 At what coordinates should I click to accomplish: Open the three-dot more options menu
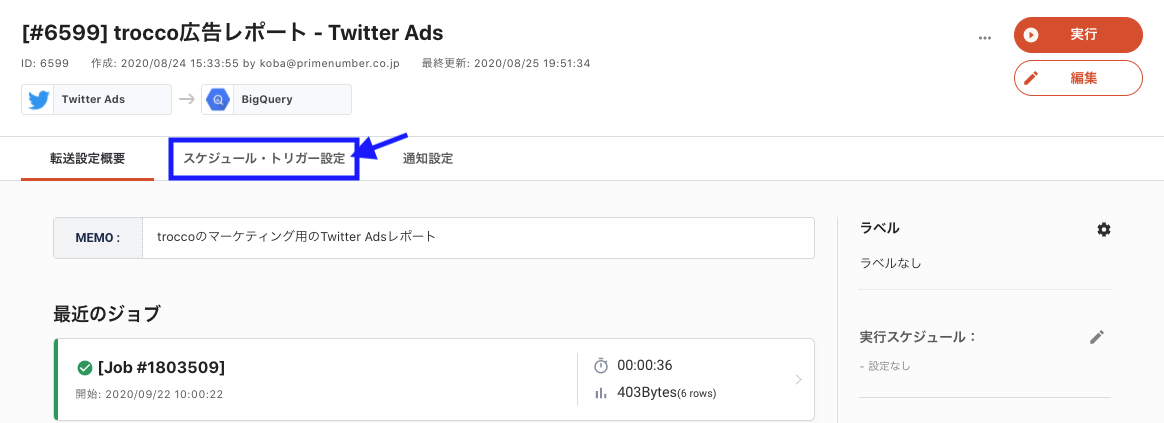click(x=985, y=36)
